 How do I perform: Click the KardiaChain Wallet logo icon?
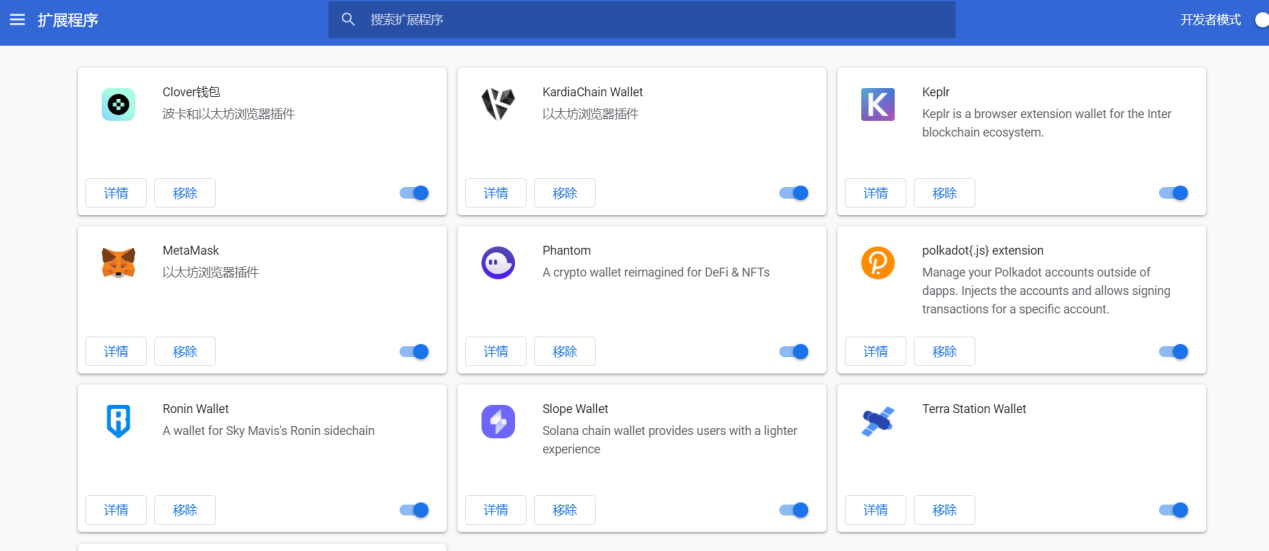[x=498, y=104]
